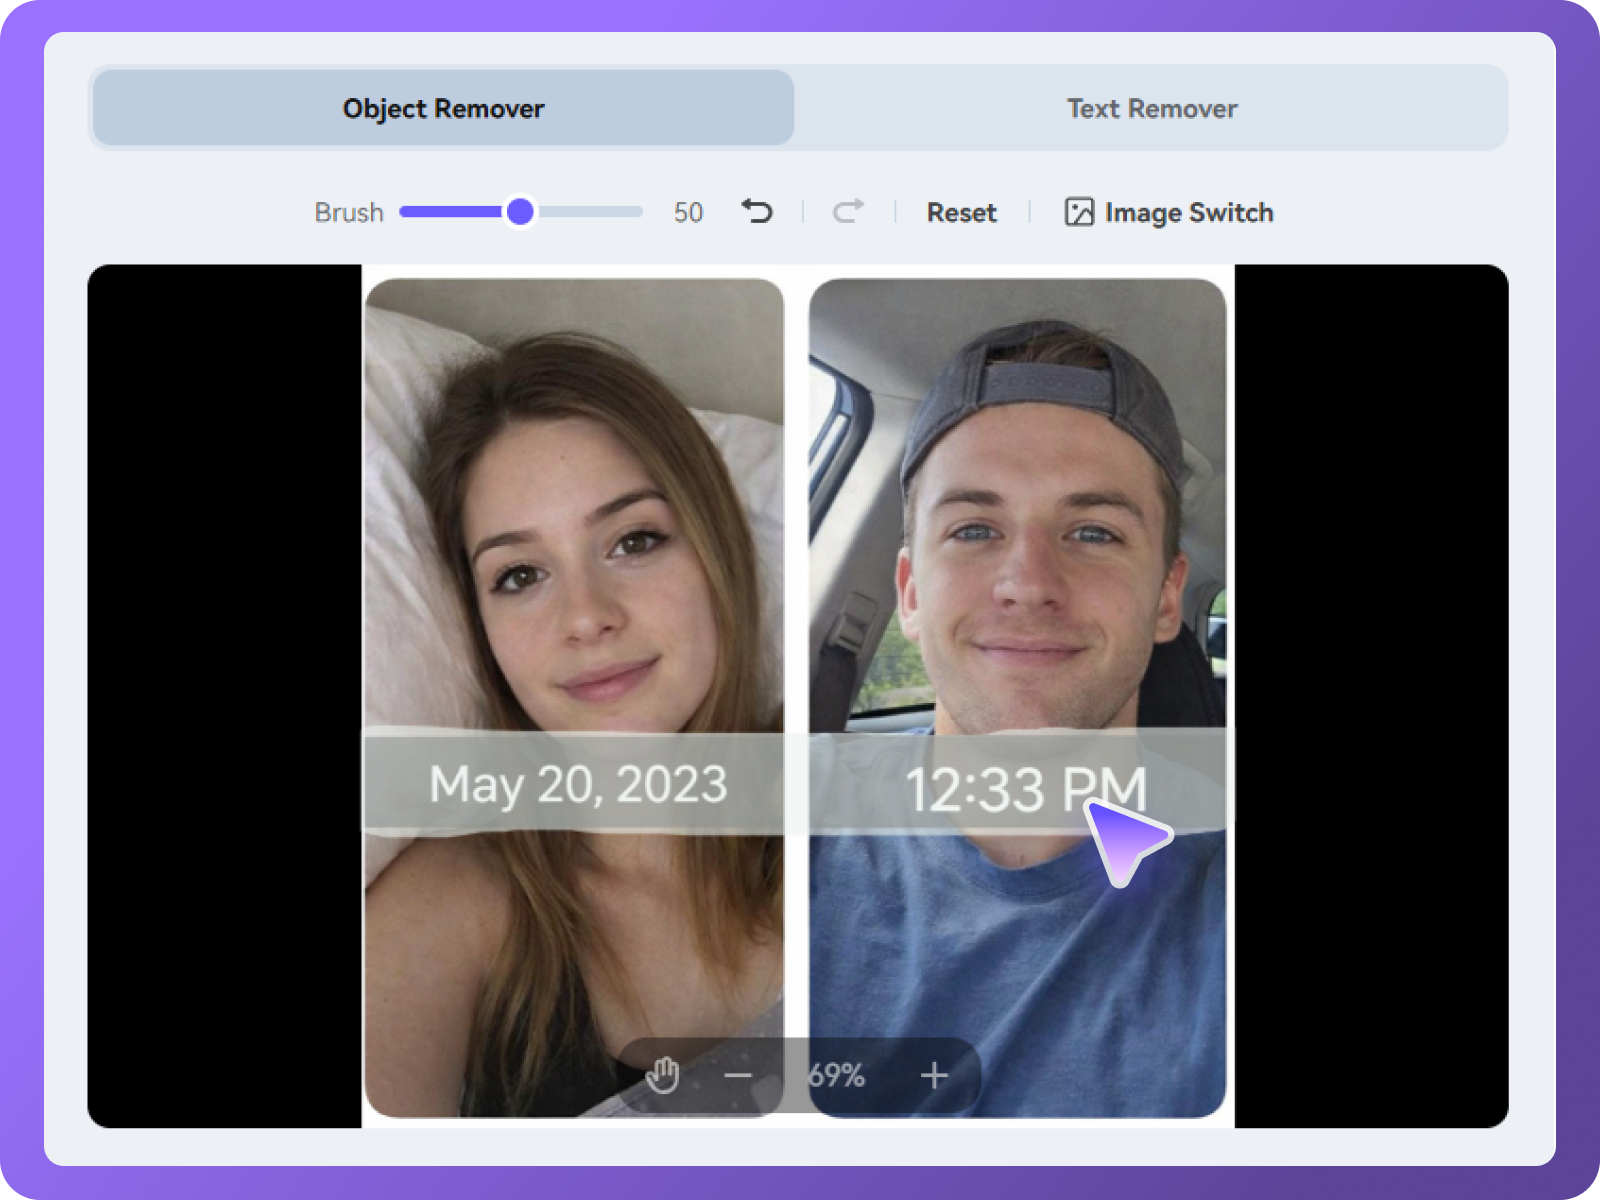Viewport: 1600px width, 1200px height.
Task: Zoom out with the minus icon
Action: coord(738,1076)
